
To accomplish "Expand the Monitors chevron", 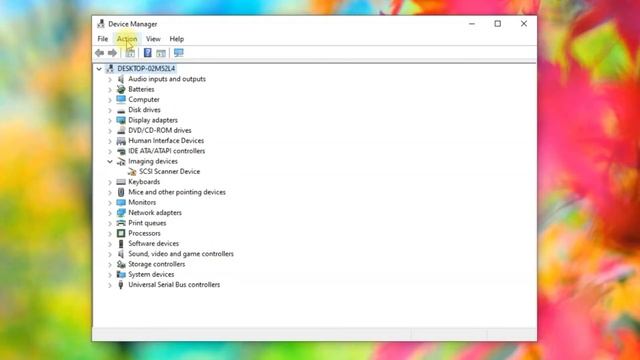I will pos(110,203).
